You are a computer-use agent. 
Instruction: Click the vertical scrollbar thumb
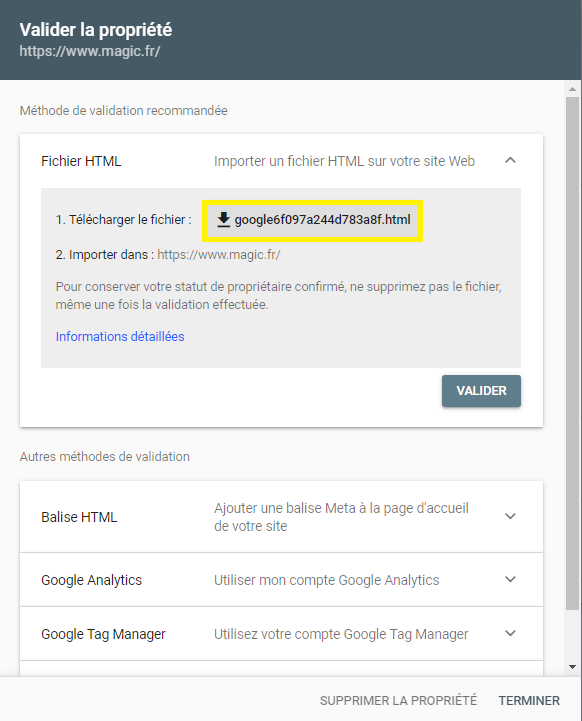[x=572, y=353]
